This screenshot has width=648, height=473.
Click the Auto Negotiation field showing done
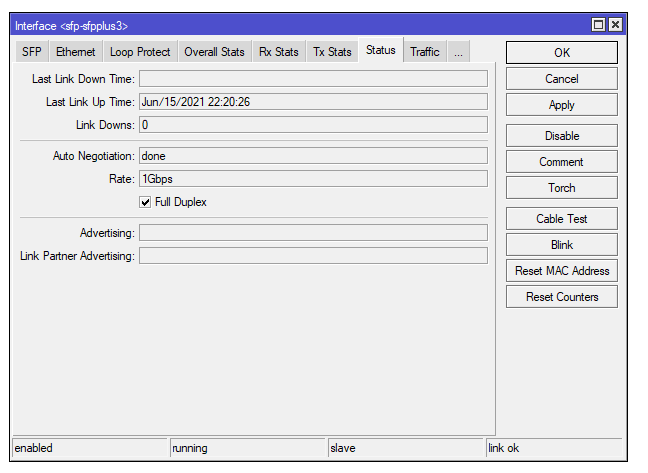pyautogui.click(x=313, y=156)
